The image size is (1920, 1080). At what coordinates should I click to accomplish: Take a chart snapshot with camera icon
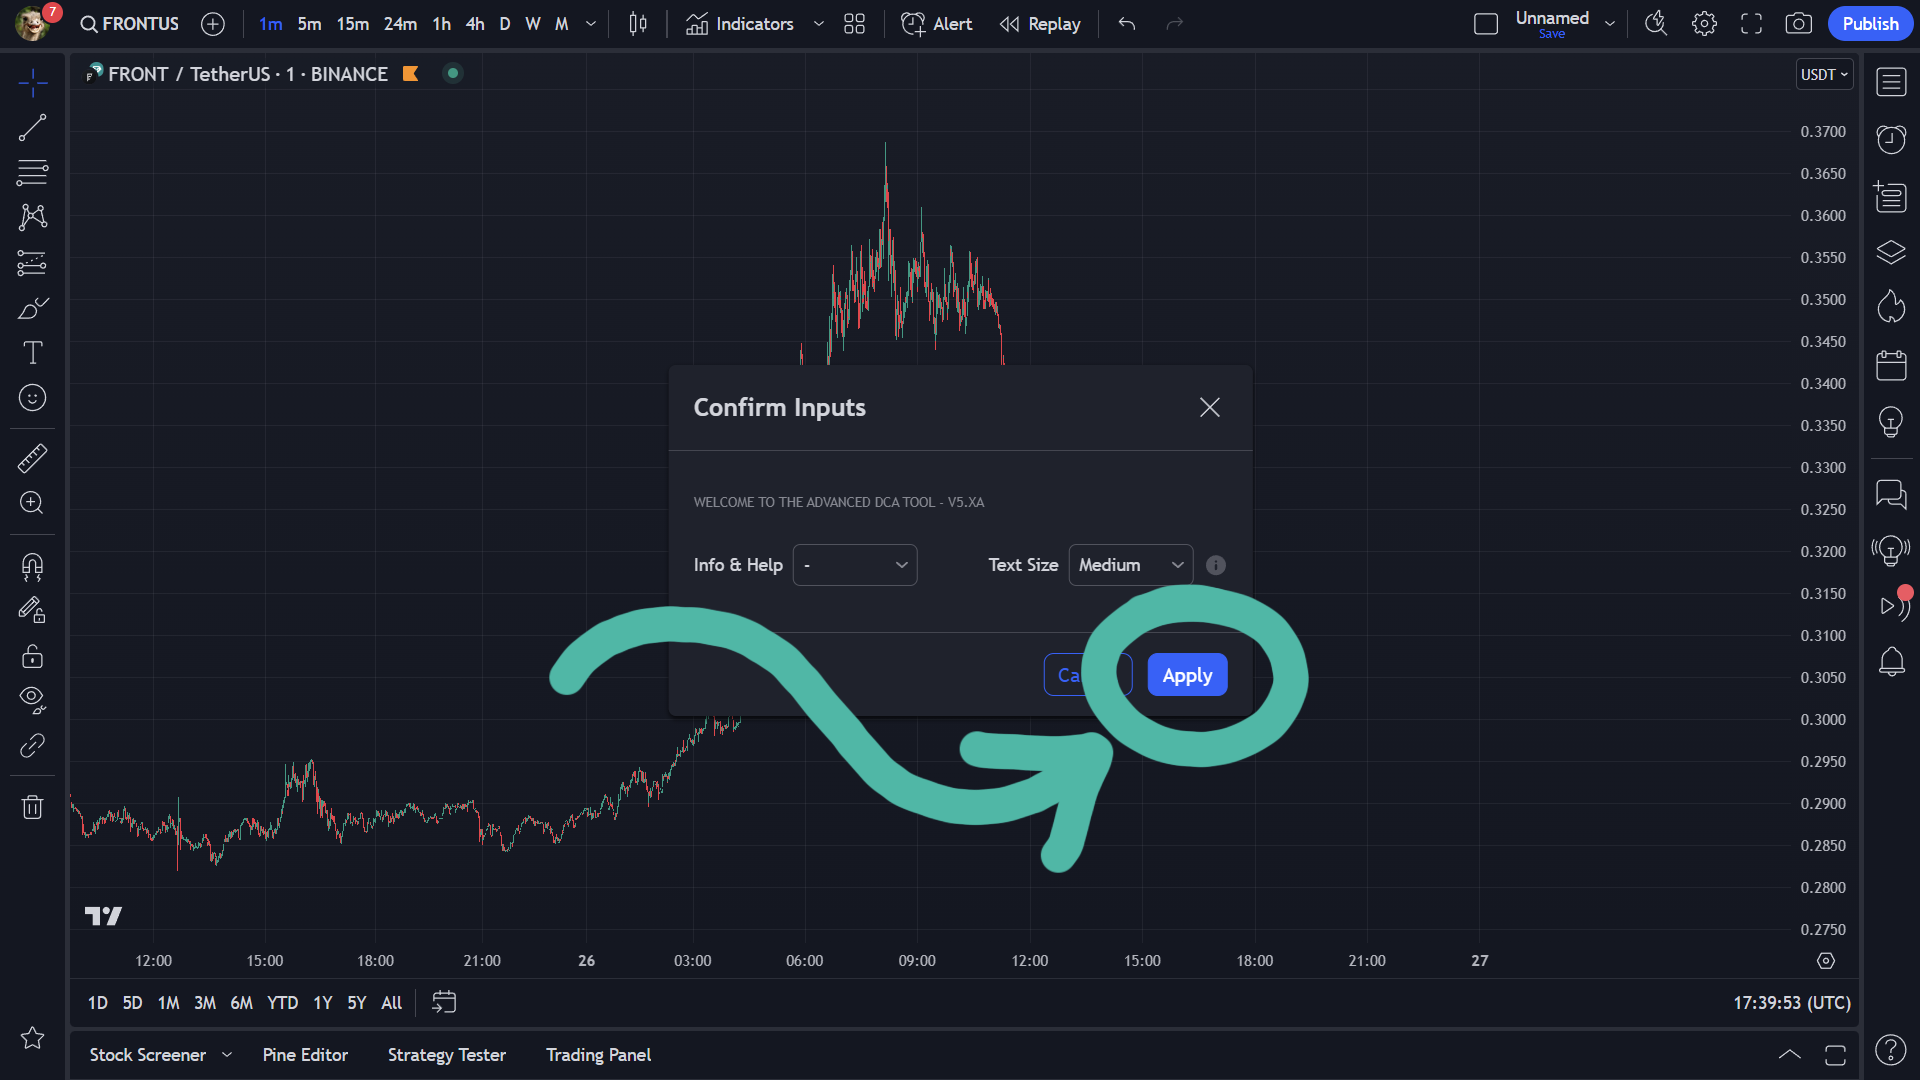click(x=1798, y=23)
